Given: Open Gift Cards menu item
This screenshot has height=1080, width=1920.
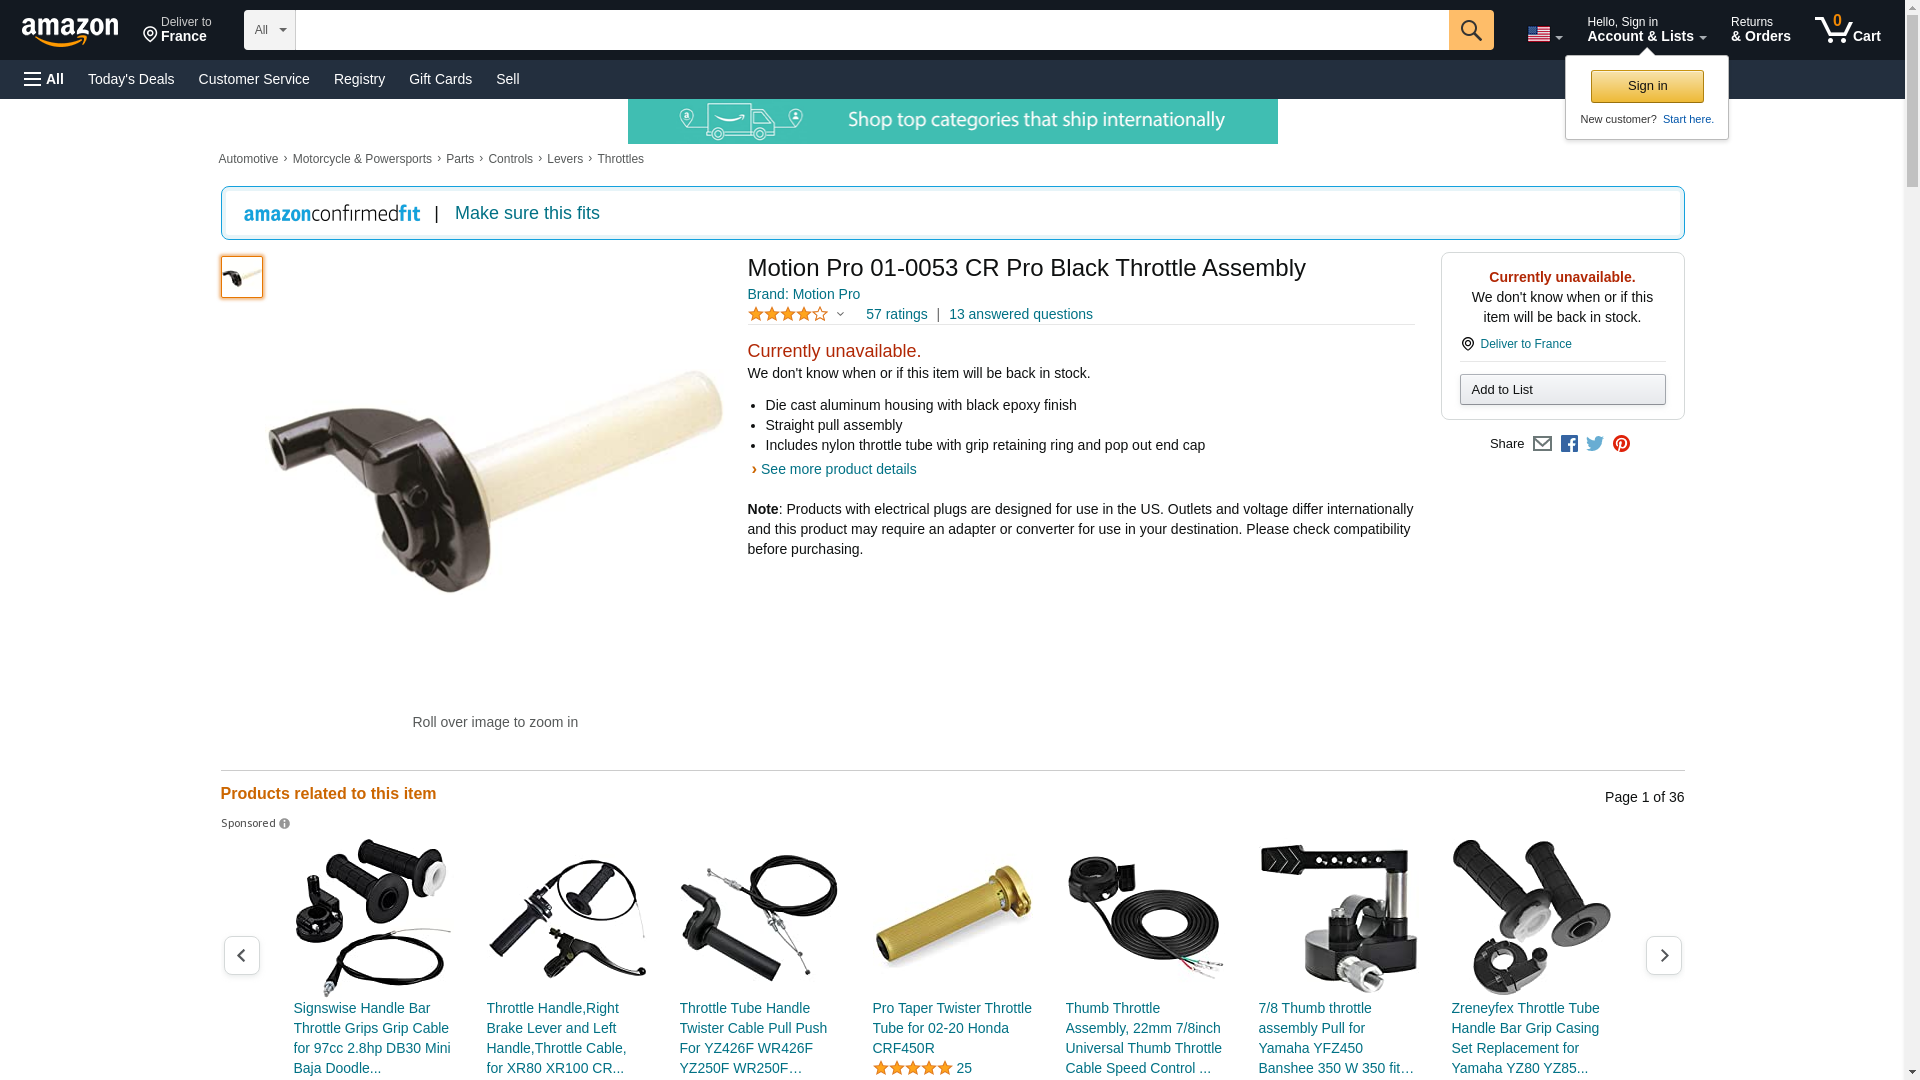Looking at the screenshot, I should 440,79.
